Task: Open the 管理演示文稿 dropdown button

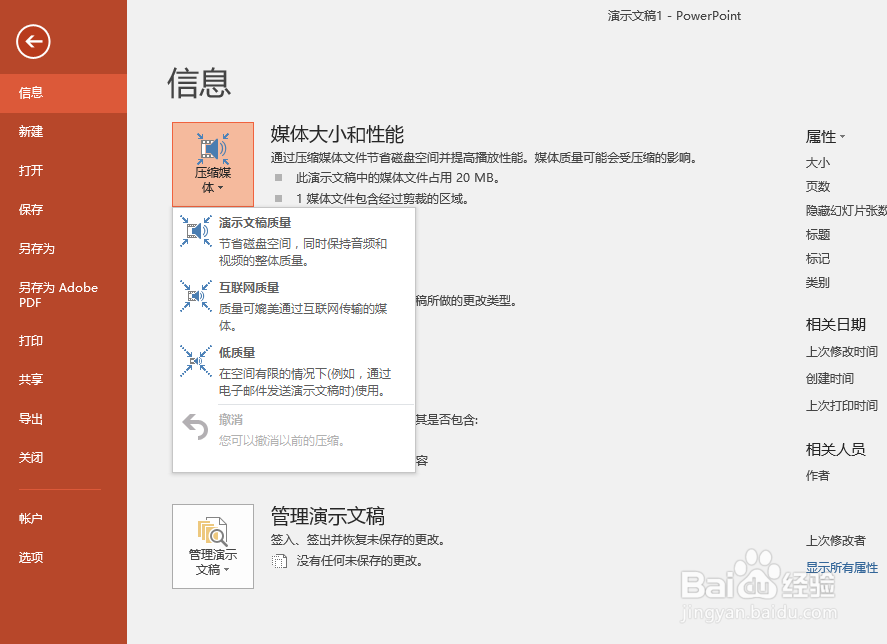Action: click(213, 547)
